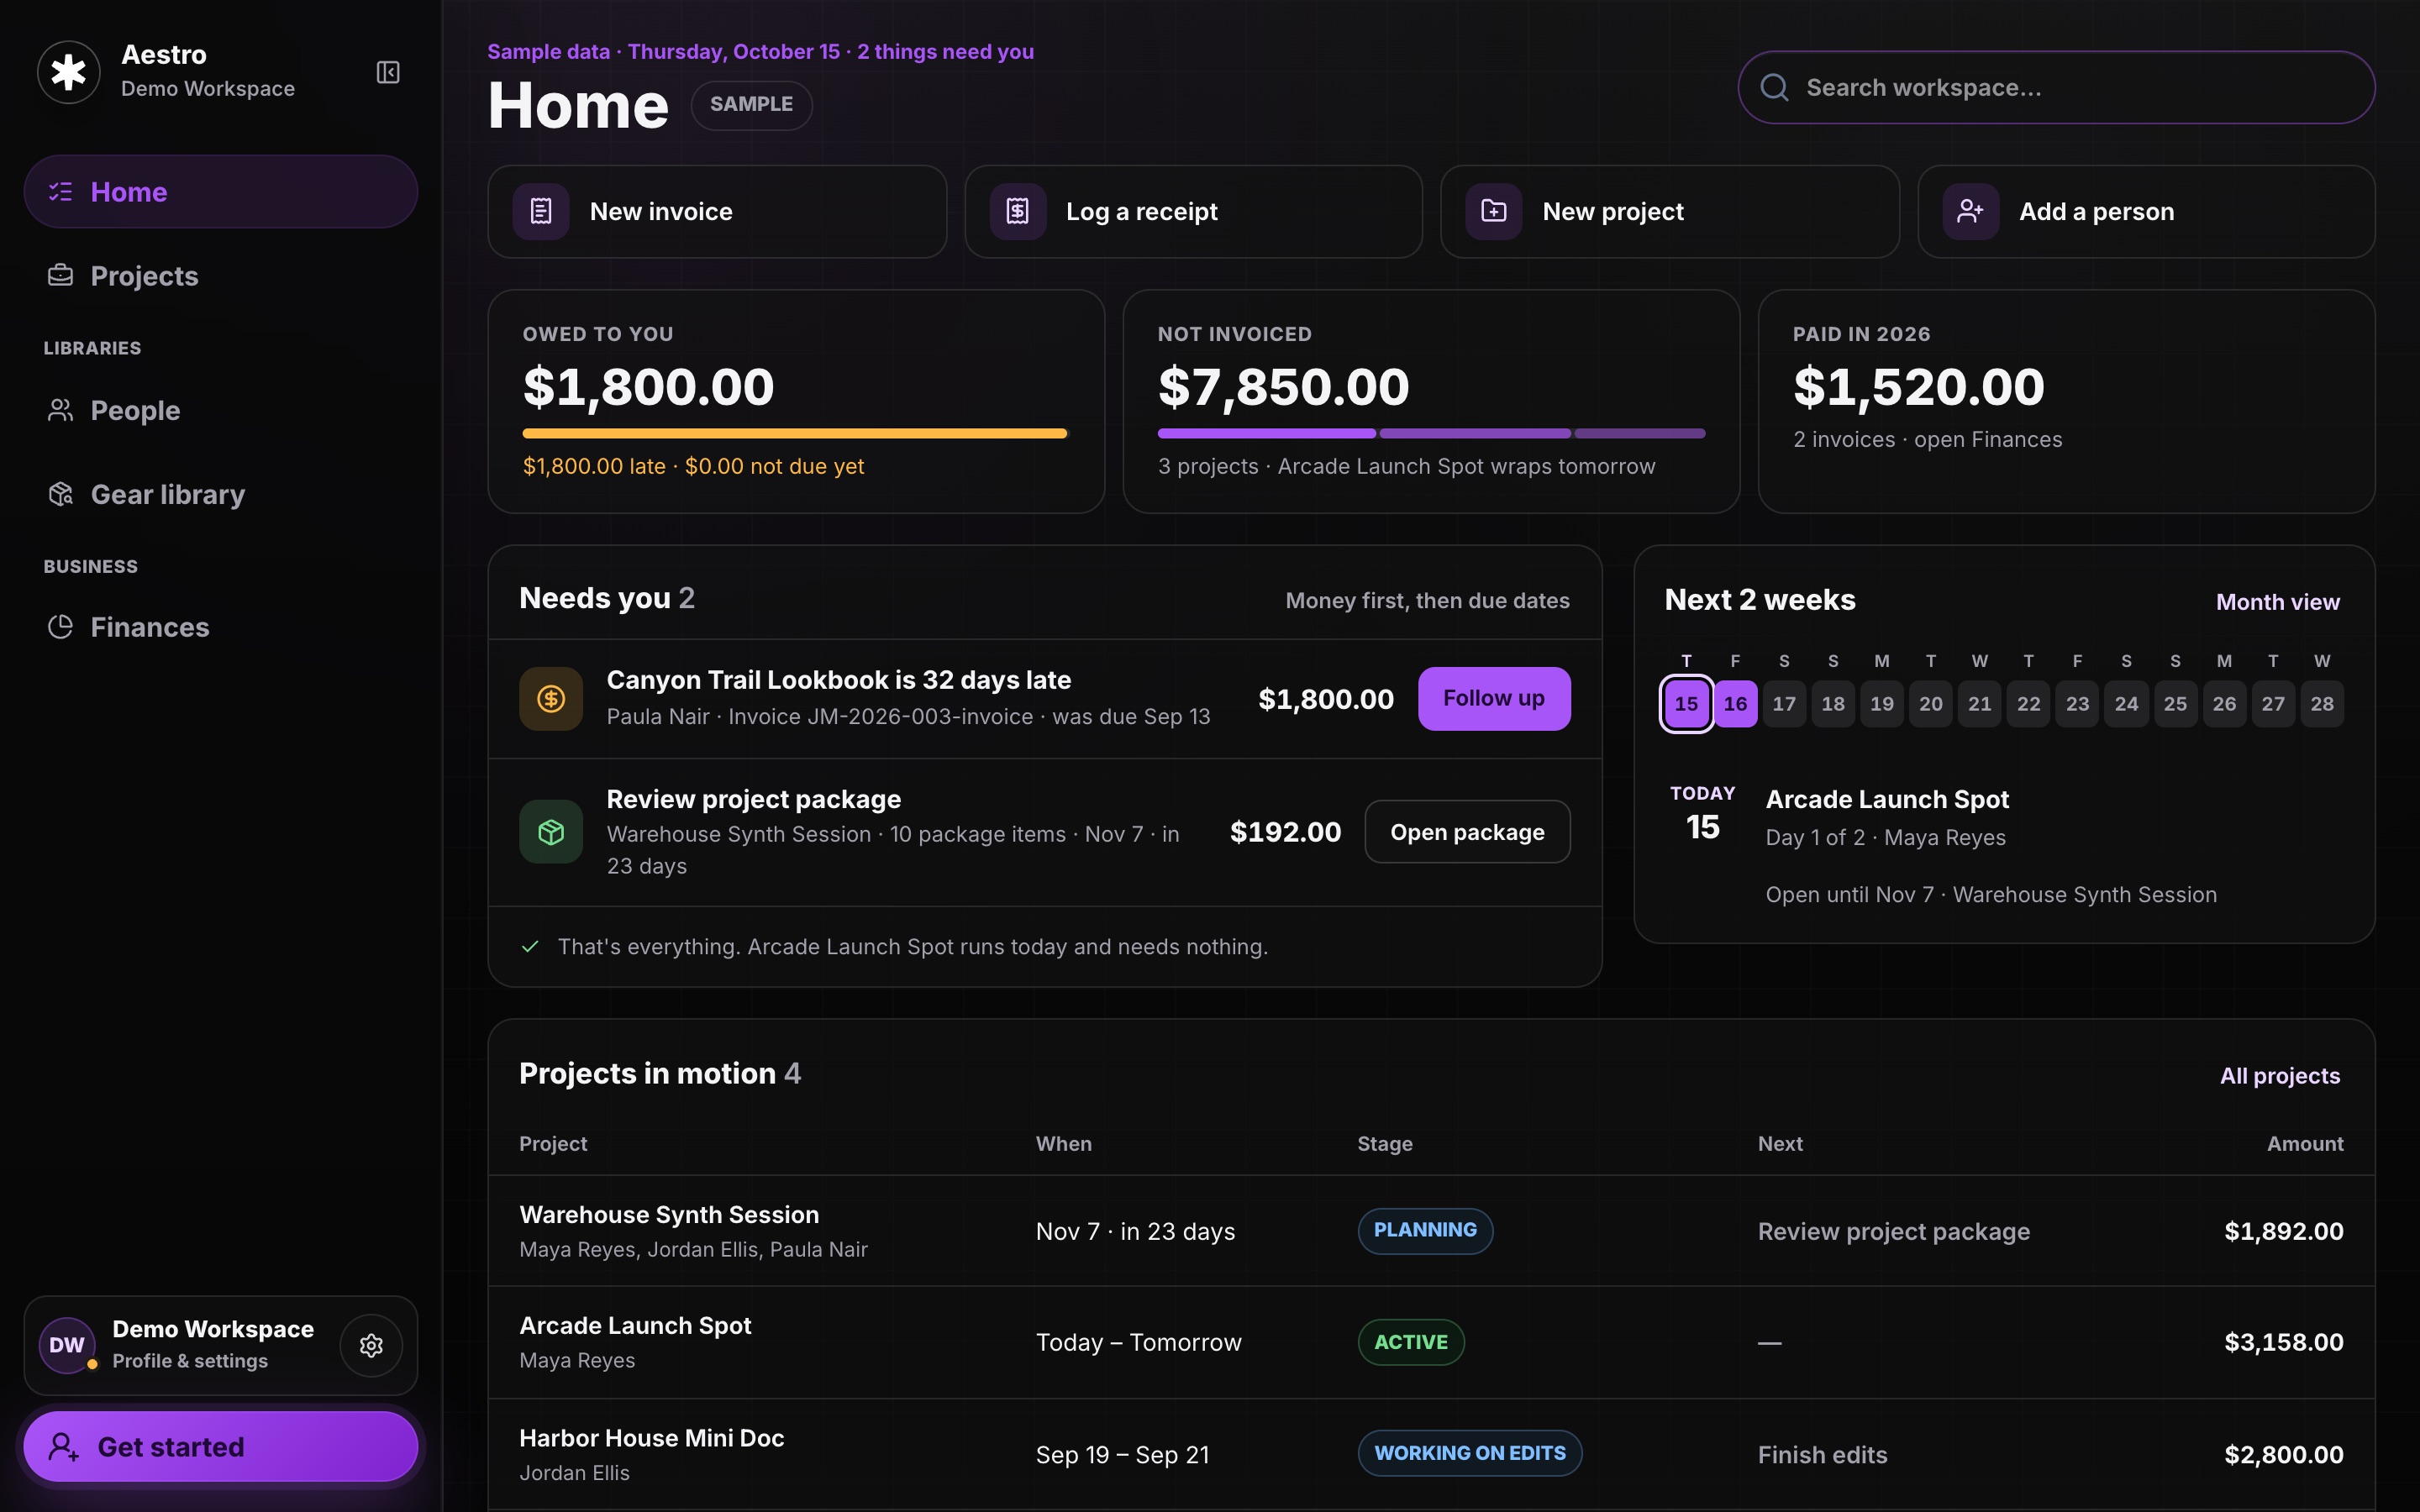Open Demo Workspace profile & settings
Image resolution: width=2420 pixels, height=1512 pixels.
pos(221,1346)
